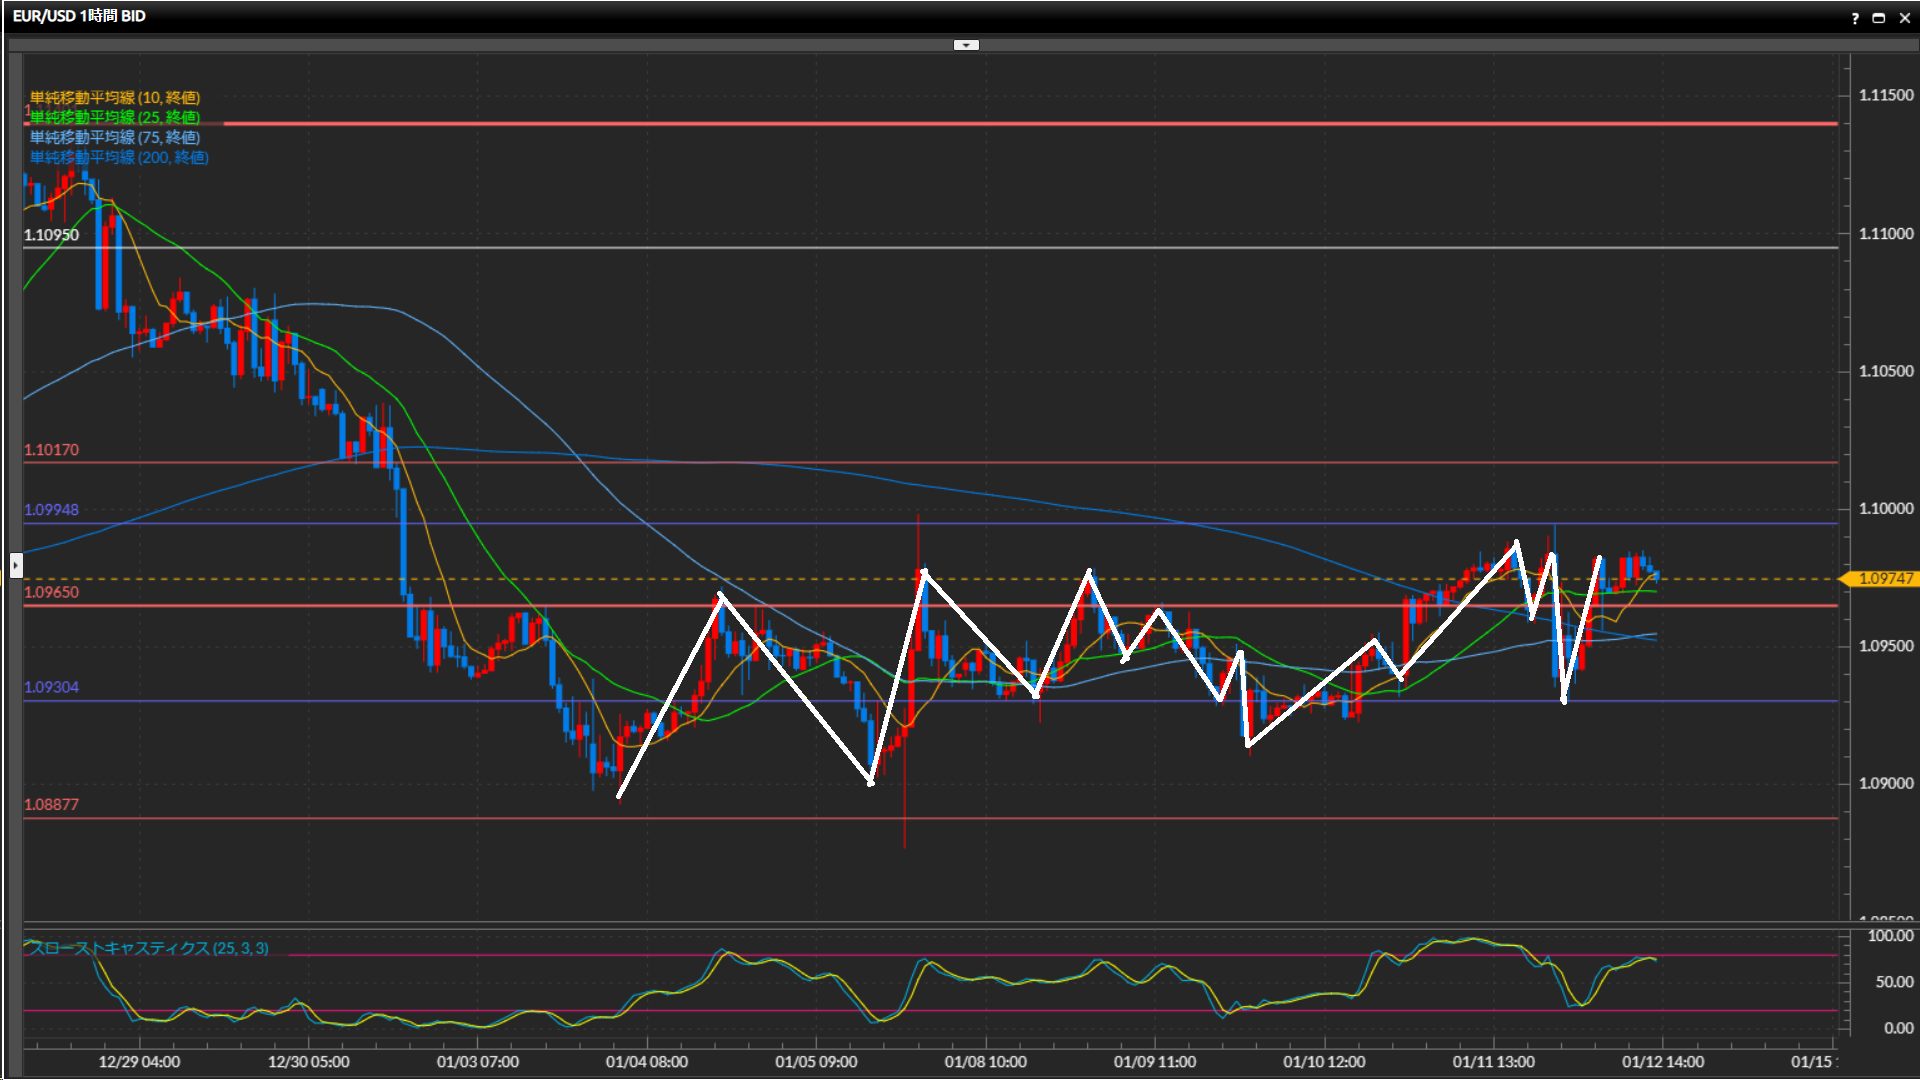This screenshot has width=1920, height=1080.
Task: Click the blue 1.09948 line label
Action: tap(51, 510)
